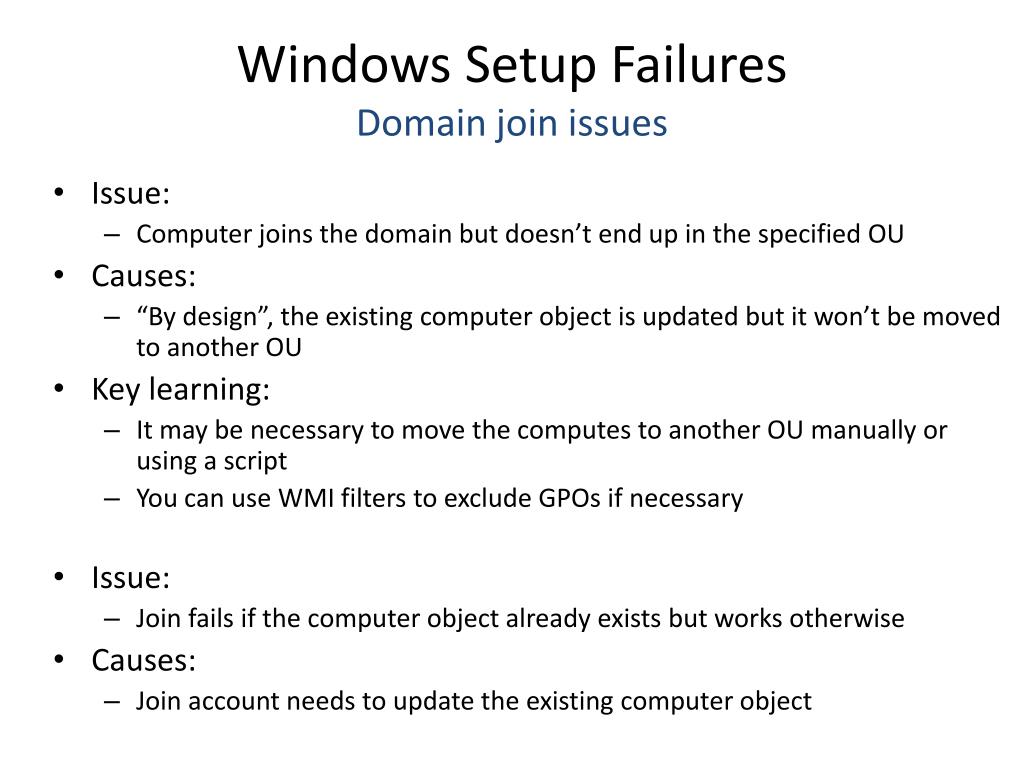Click the second Issue: bullet heading

tap(131, 578)
